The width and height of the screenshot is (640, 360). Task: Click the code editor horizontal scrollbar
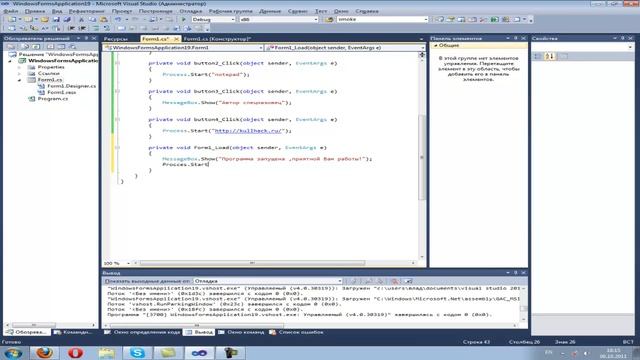tap(252, 263)
